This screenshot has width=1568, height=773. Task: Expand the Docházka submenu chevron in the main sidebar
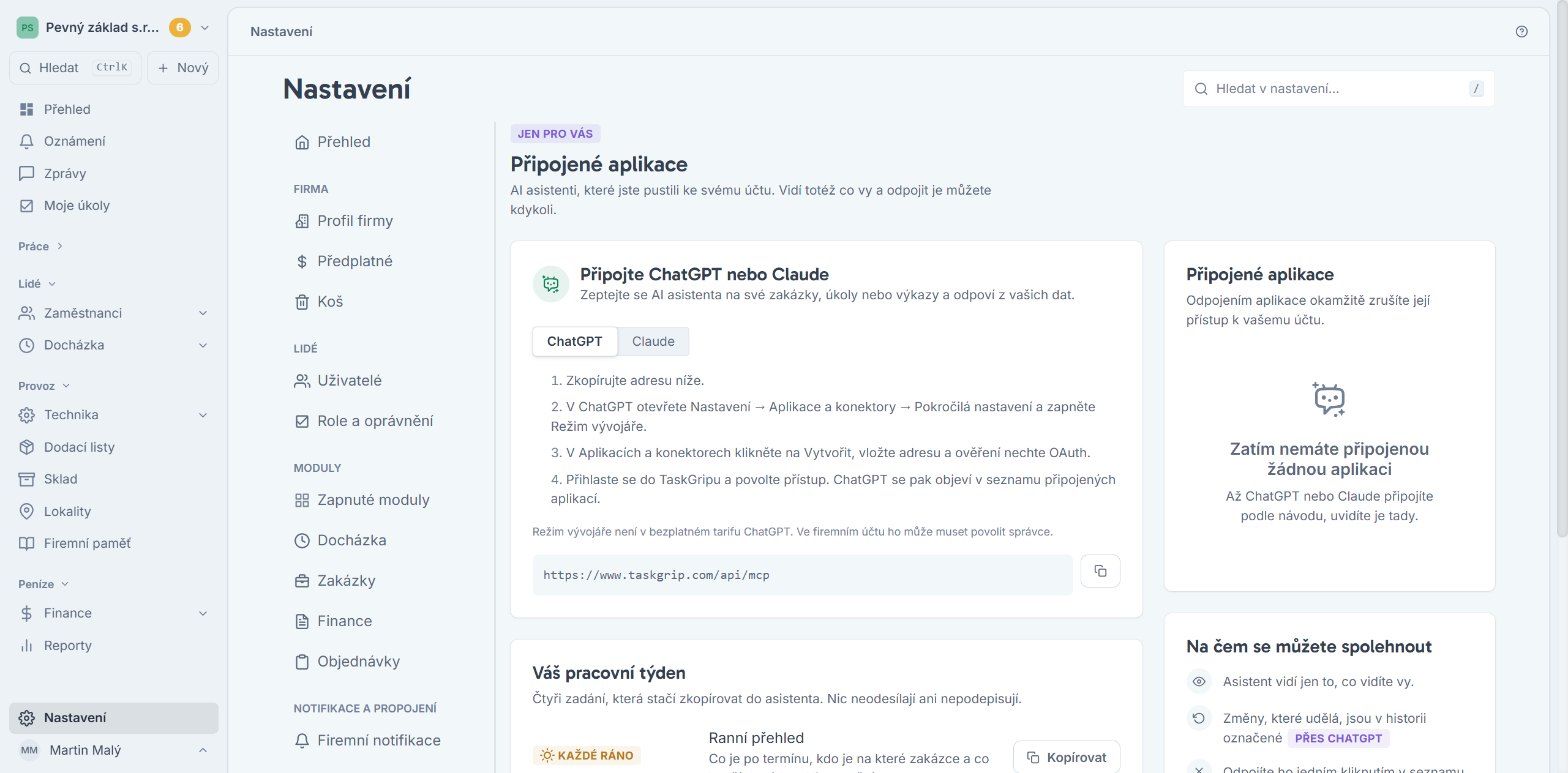coord(203,345)
